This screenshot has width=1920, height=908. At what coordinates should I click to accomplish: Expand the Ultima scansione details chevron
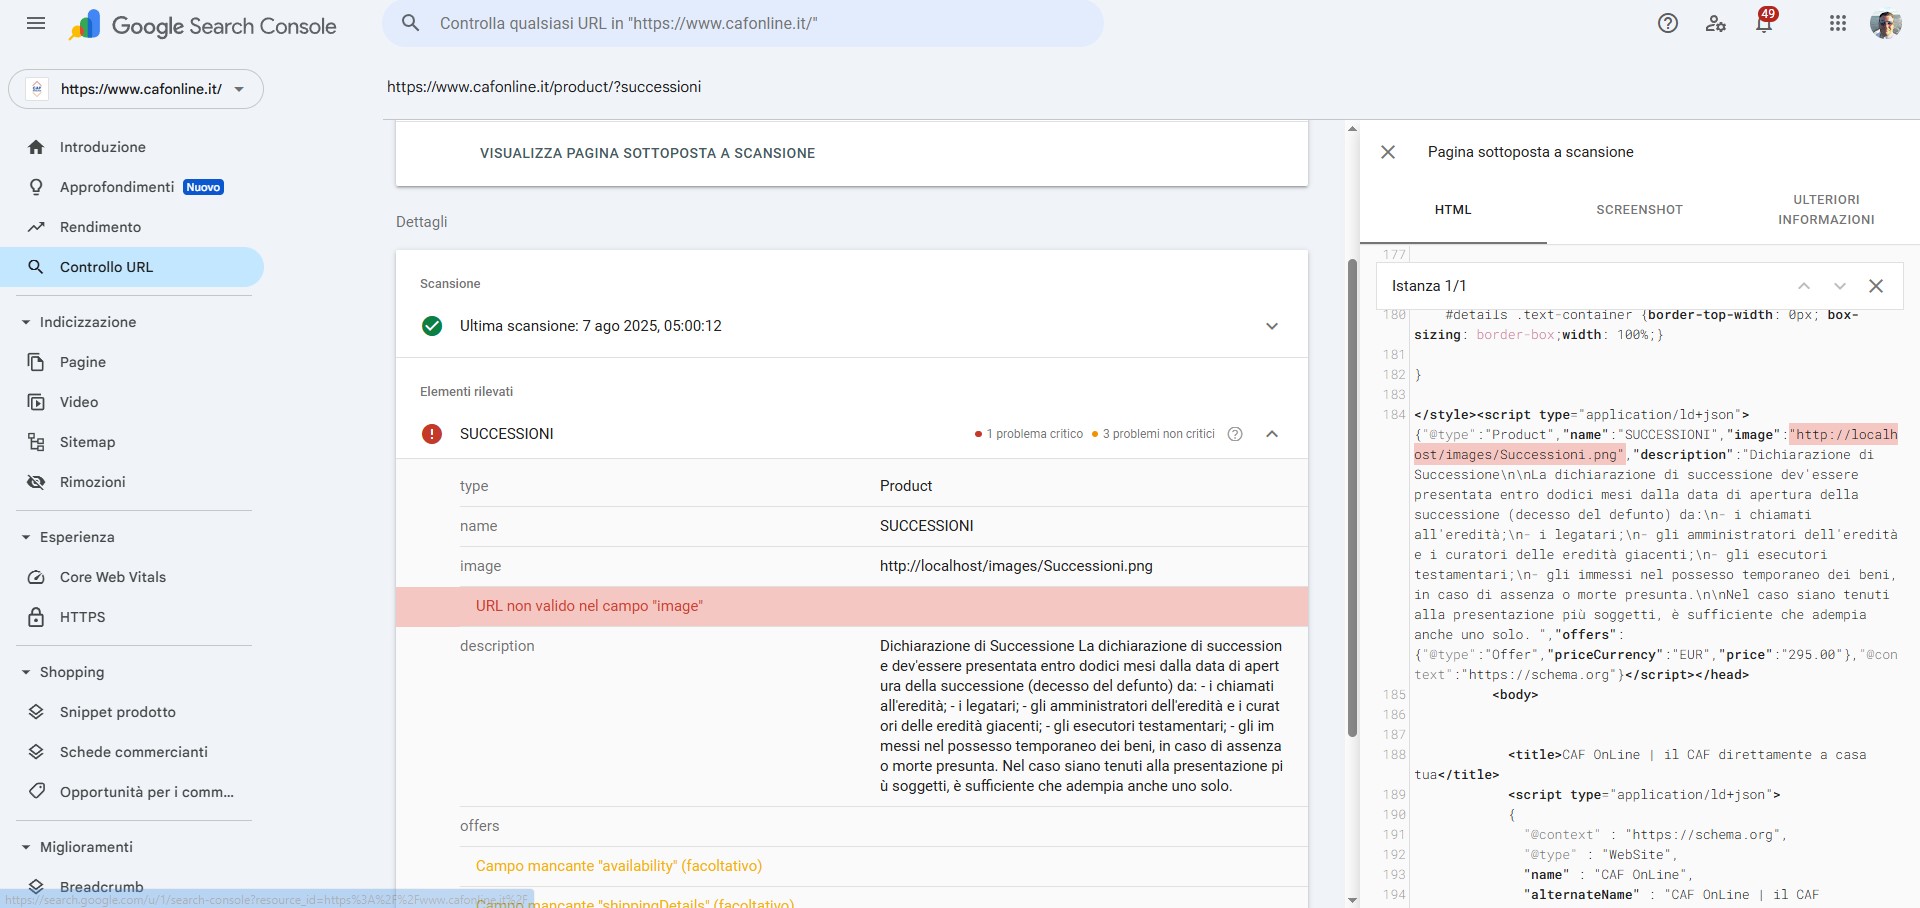point(1272,326)
